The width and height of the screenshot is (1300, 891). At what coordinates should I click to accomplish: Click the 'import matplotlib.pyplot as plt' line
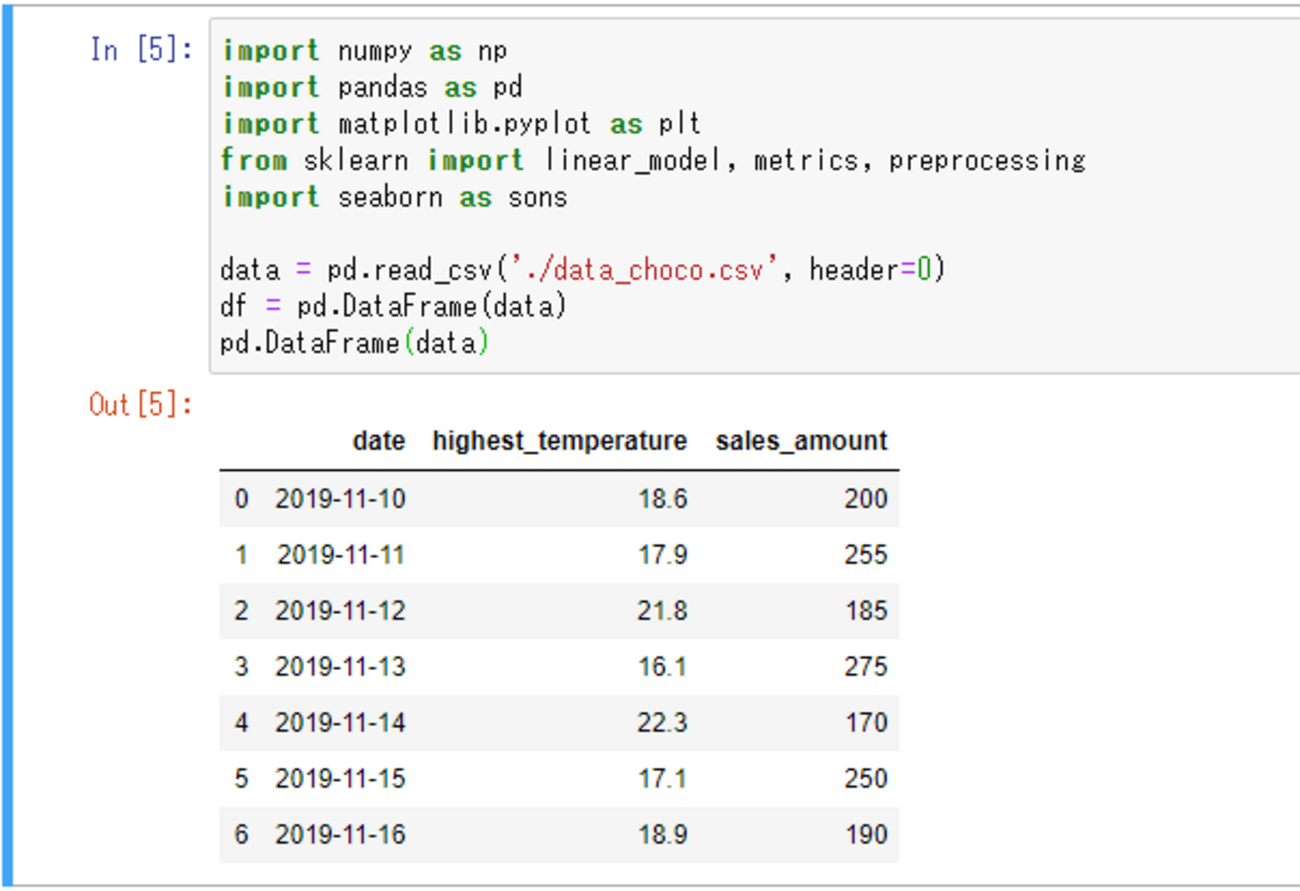[460, 124]
